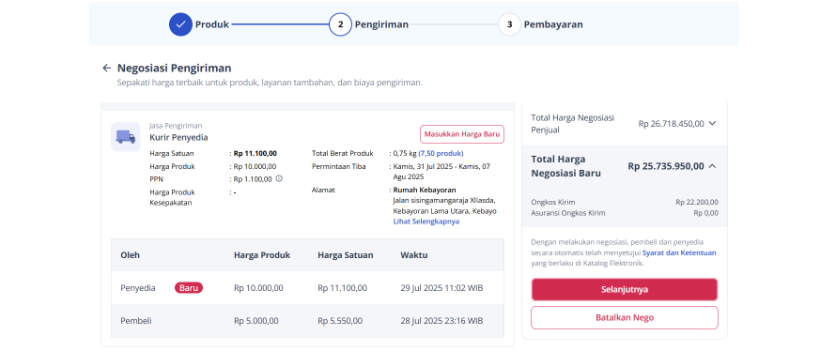Click the Selanjutnya button
Screen dimensions: 819x363
click(x=625, y=289)
